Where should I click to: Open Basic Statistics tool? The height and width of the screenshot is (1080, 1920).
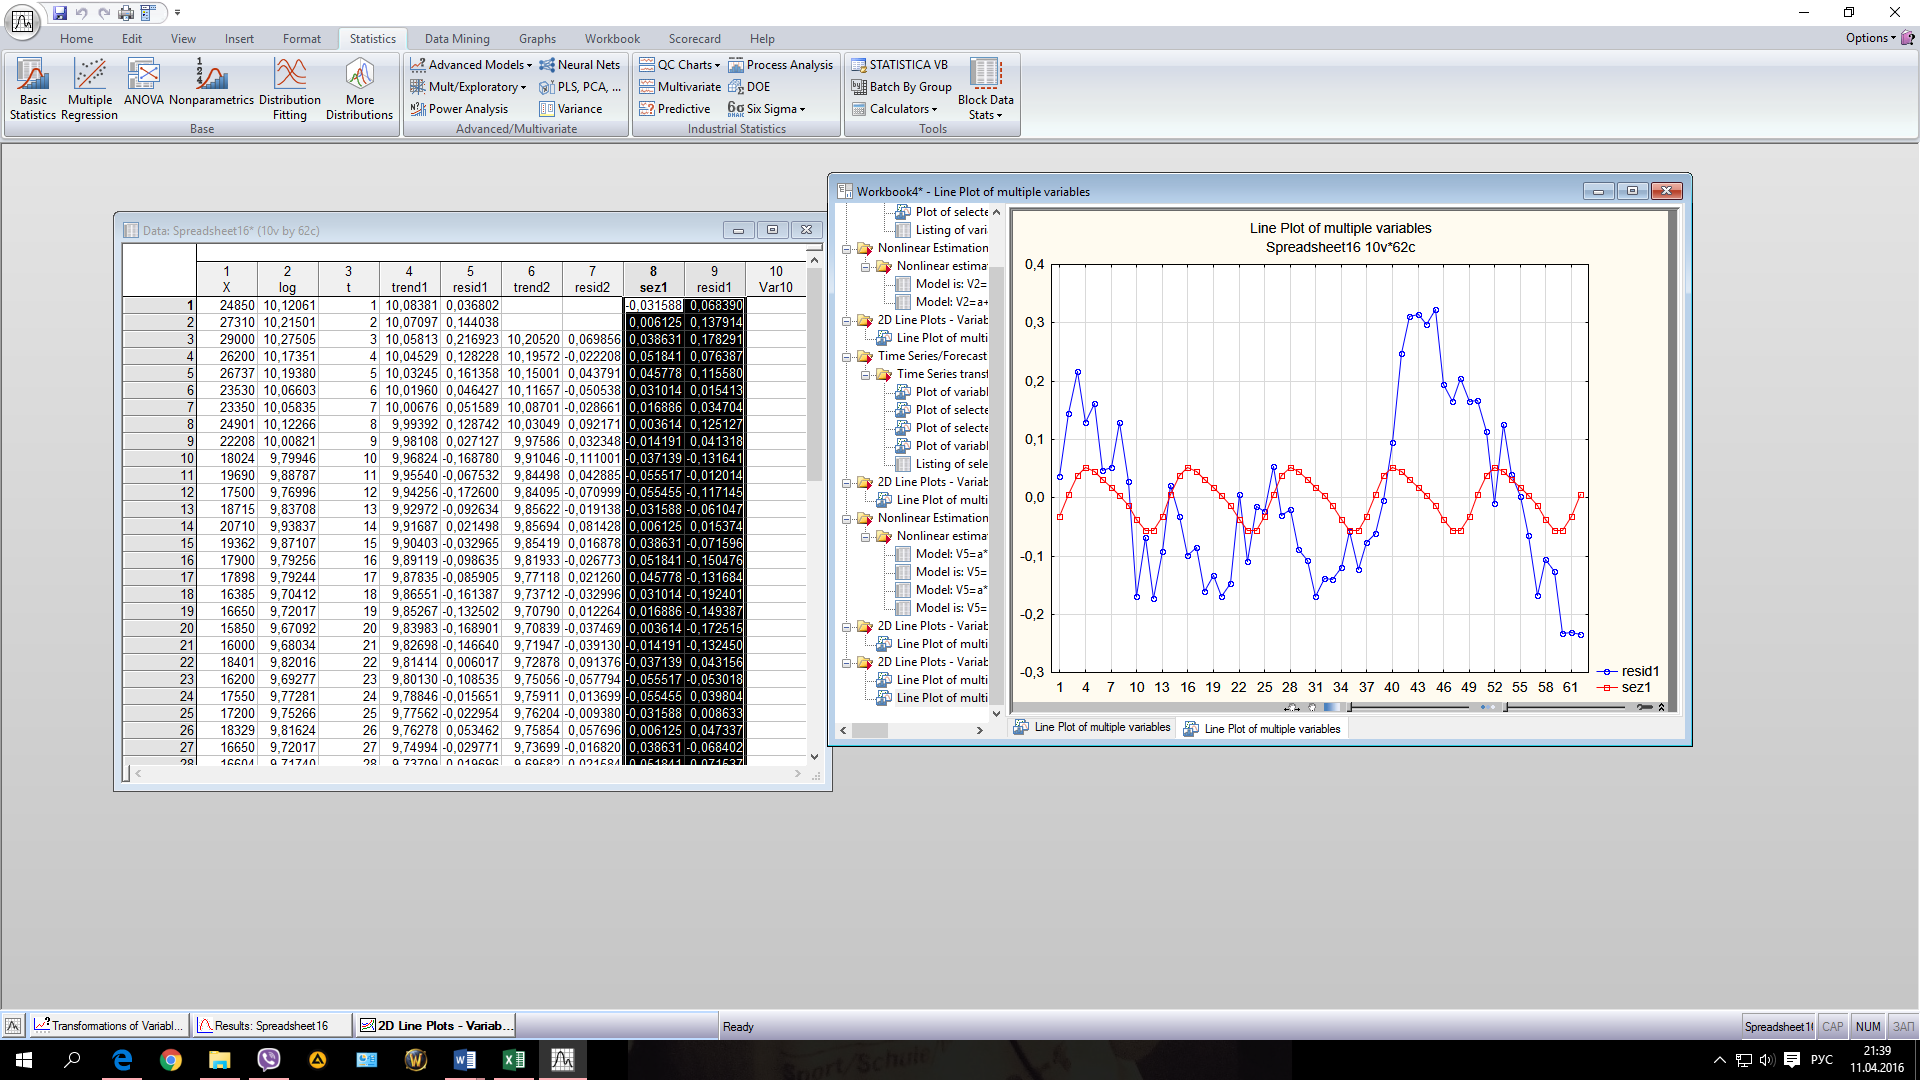pos(32,88)
